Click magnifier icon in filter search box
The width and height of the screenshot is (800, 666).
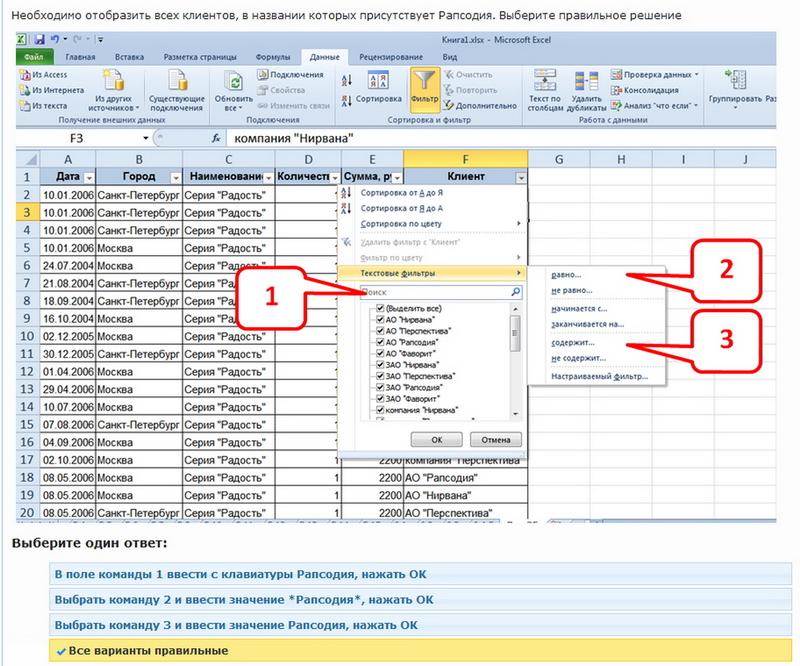515,292
